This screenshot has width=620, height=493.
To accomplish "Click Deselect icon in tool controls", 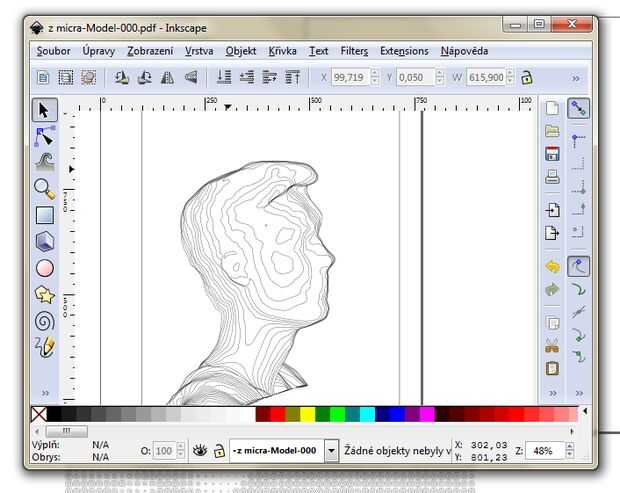I will pyautogui.click(x=89, y=77).
